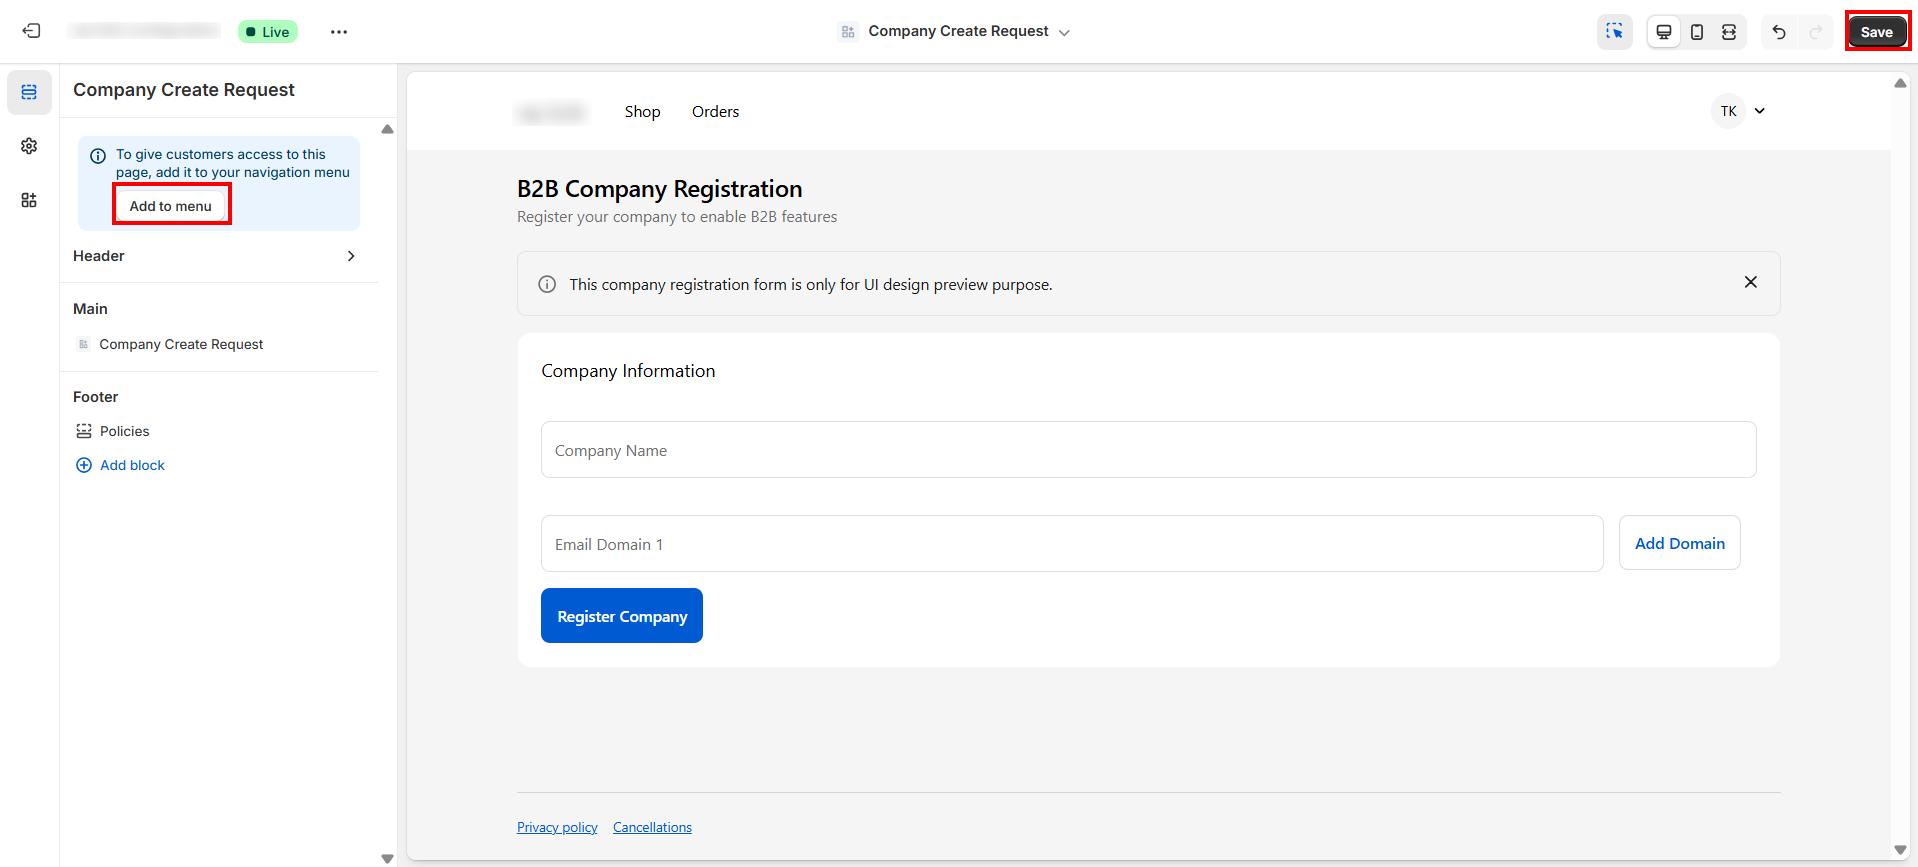1918x867 pixels.
Task: Switch to desktop preview icon
Action: 1664,32
